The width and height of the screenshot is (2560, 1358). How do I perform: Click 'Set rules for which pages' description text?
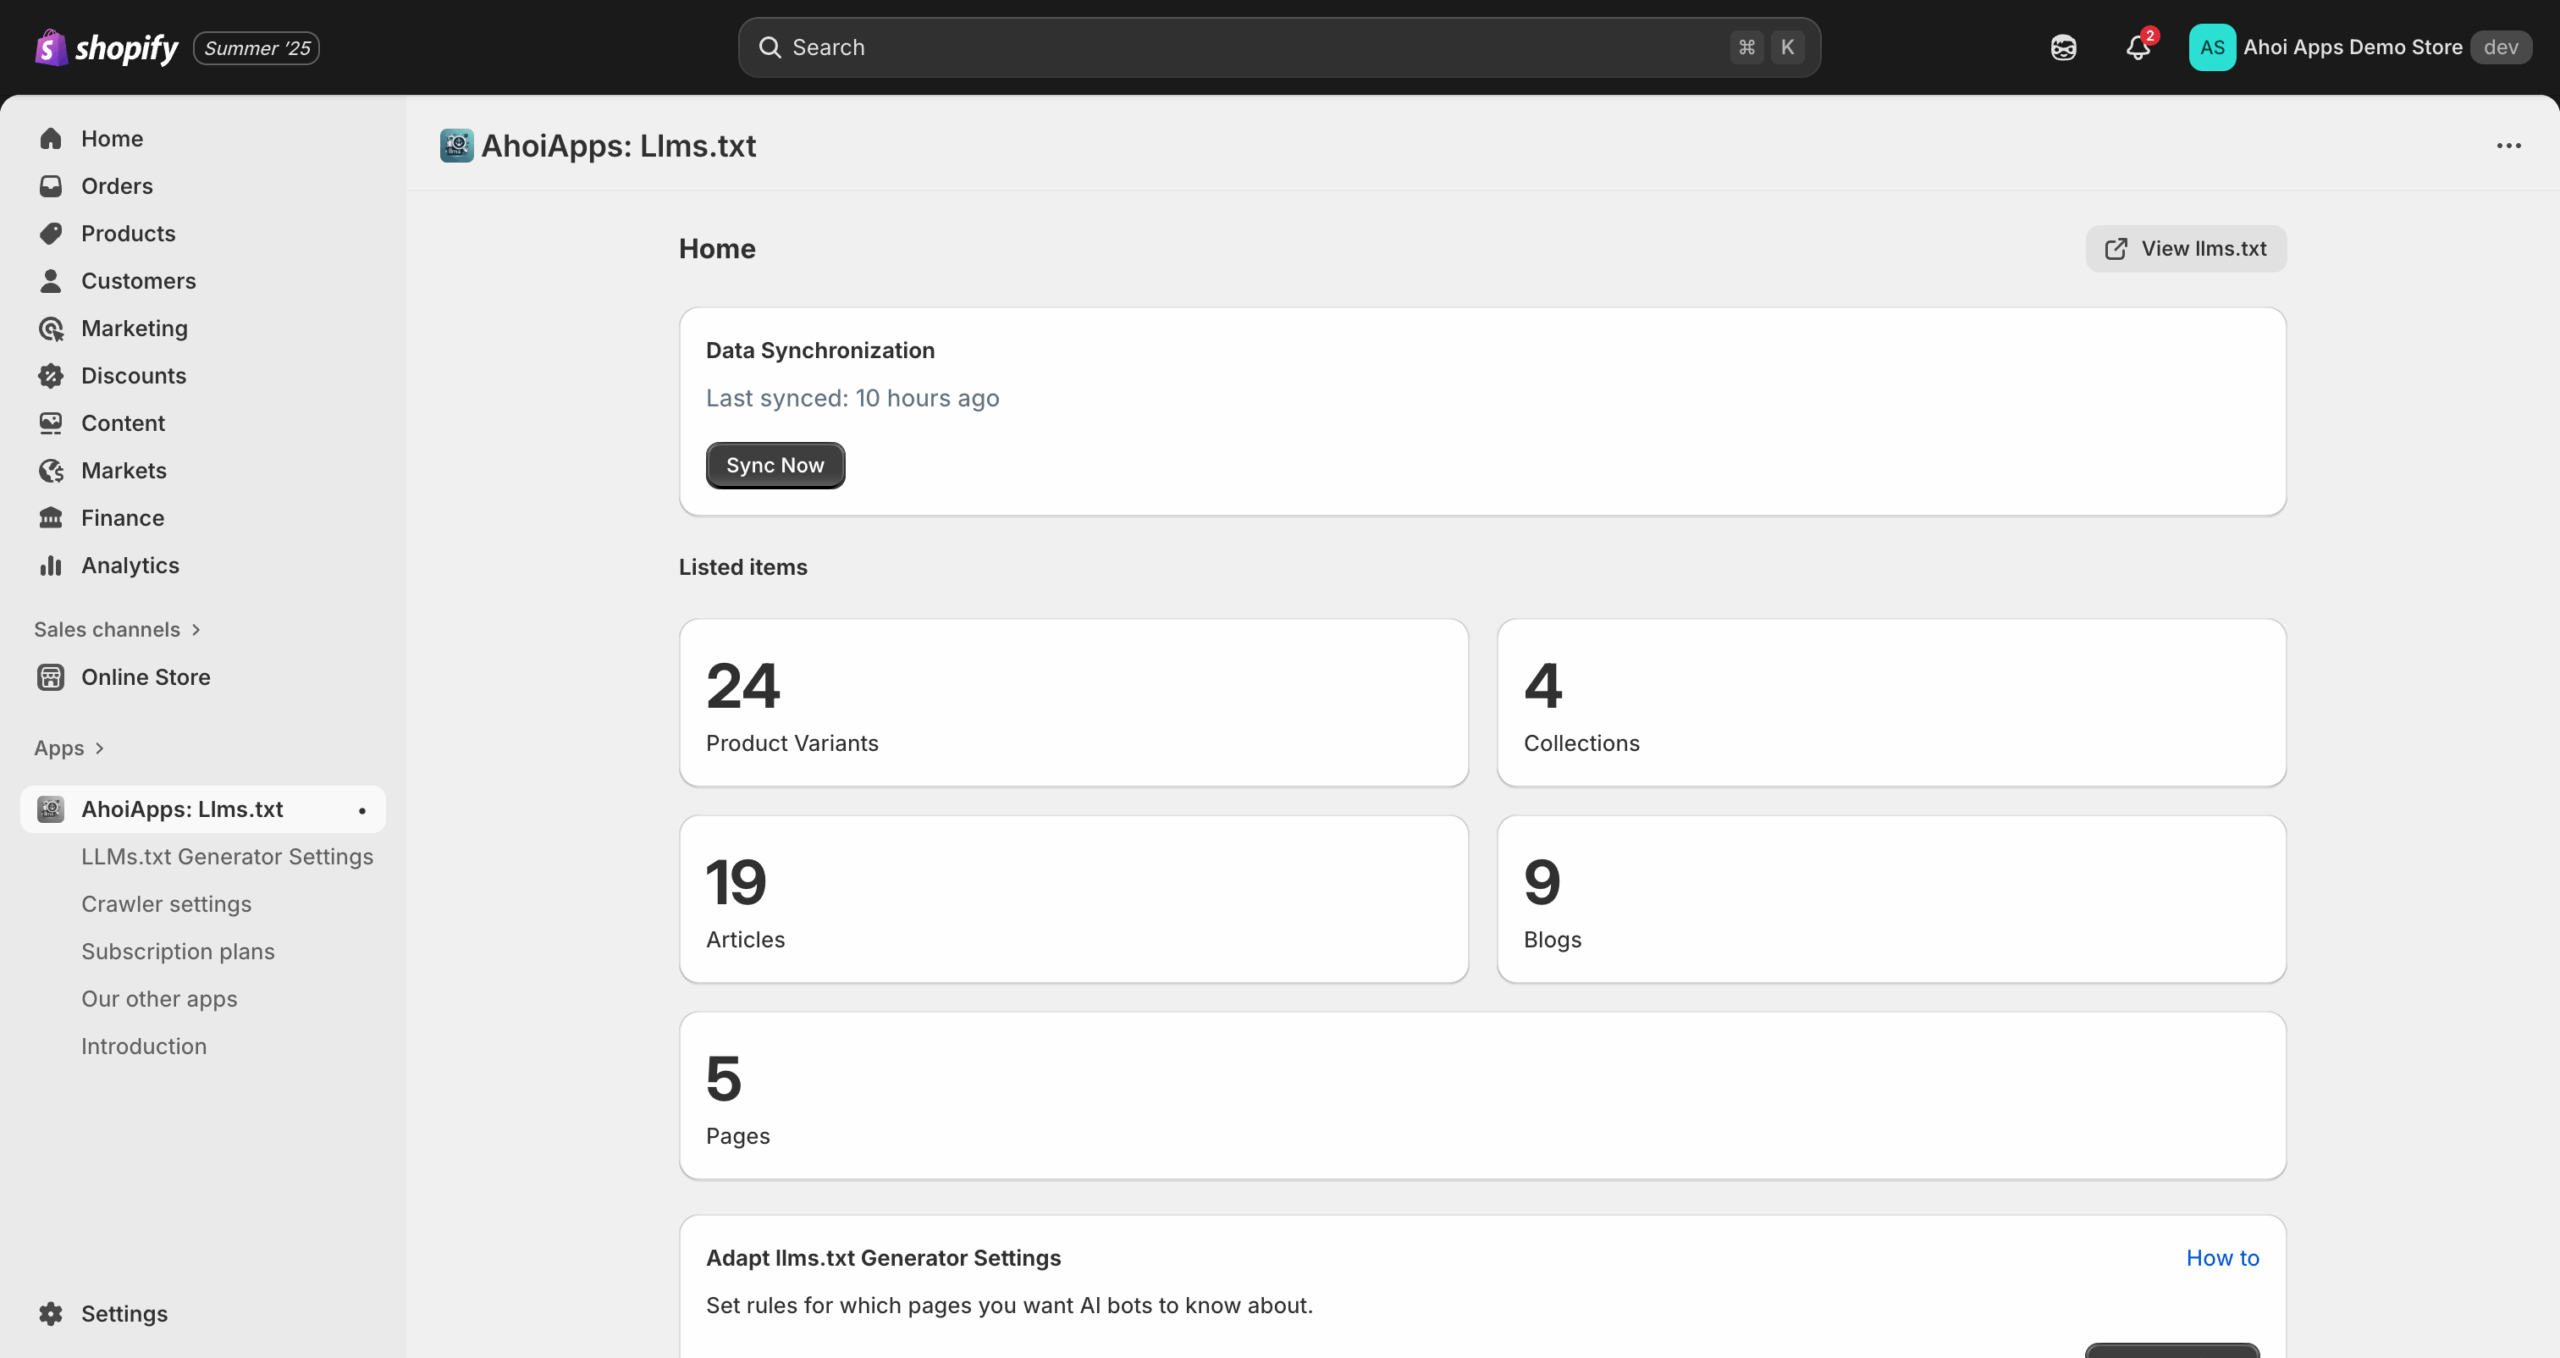pyautogui.click(x=1009, y=1306)
